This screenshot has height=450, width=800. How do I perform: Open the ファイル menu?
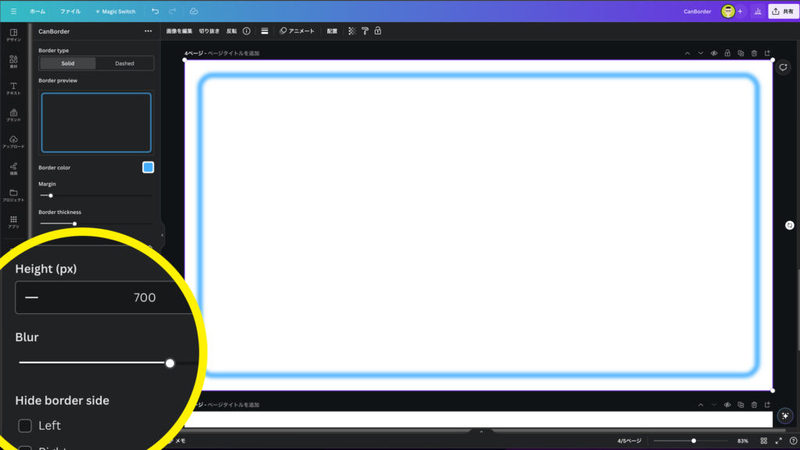coord(70,11)
